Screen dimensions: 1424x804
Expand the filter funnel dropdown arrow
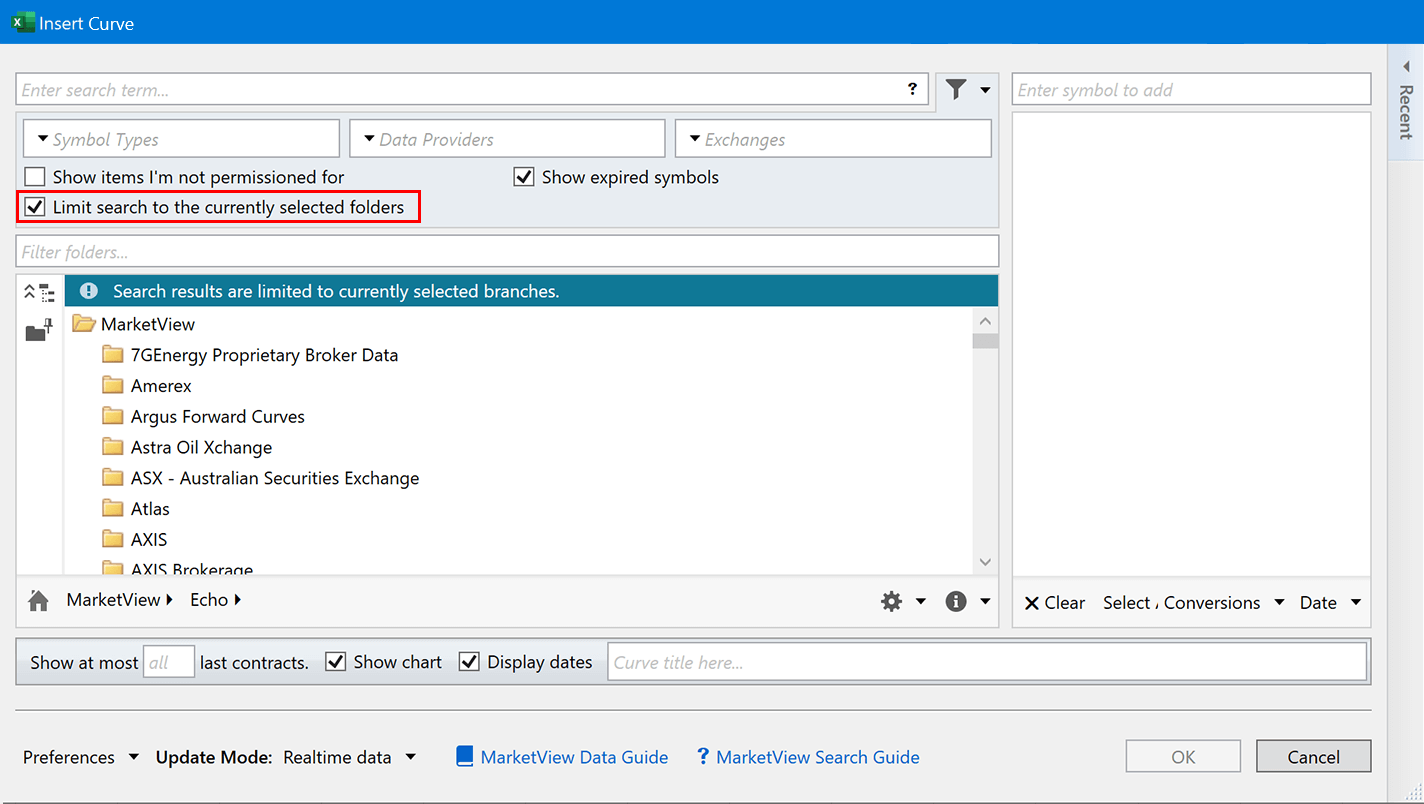(x=985, y=90)
